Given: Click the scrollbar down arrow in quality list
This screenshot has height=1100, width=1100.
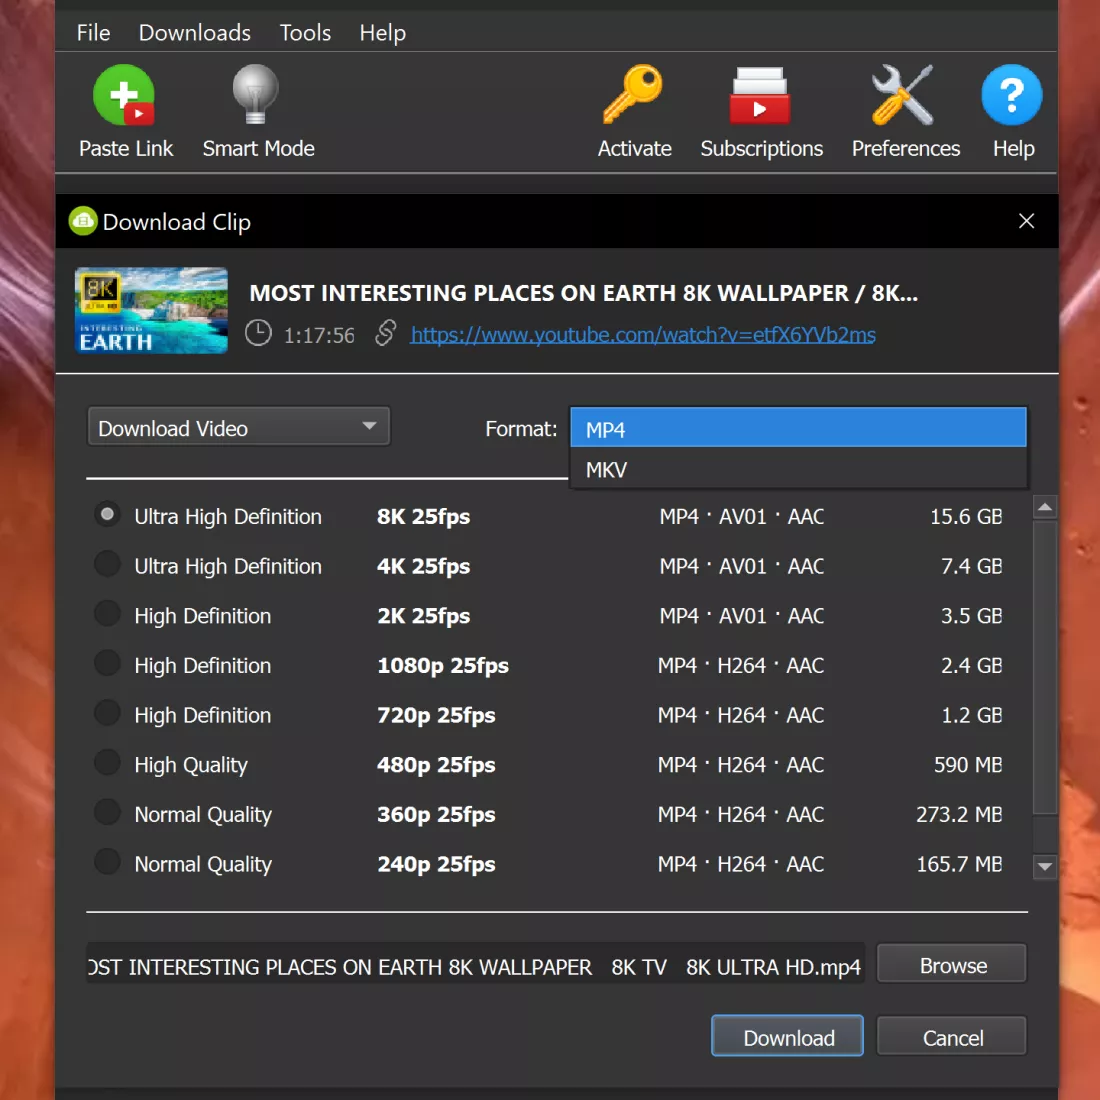Looking at the screenshot, I should 1045,867.
